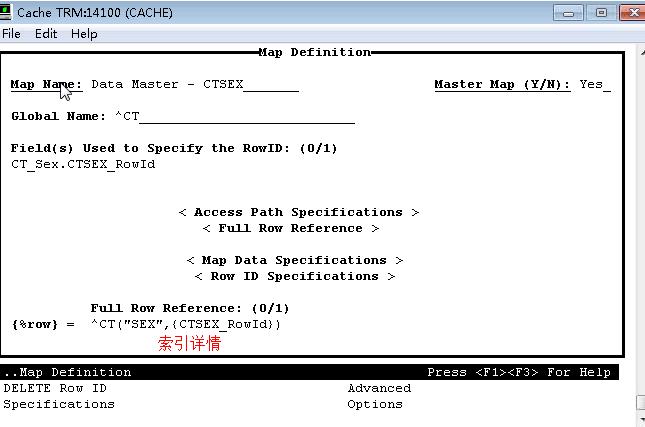Open the File menu

tap(11, 34)
